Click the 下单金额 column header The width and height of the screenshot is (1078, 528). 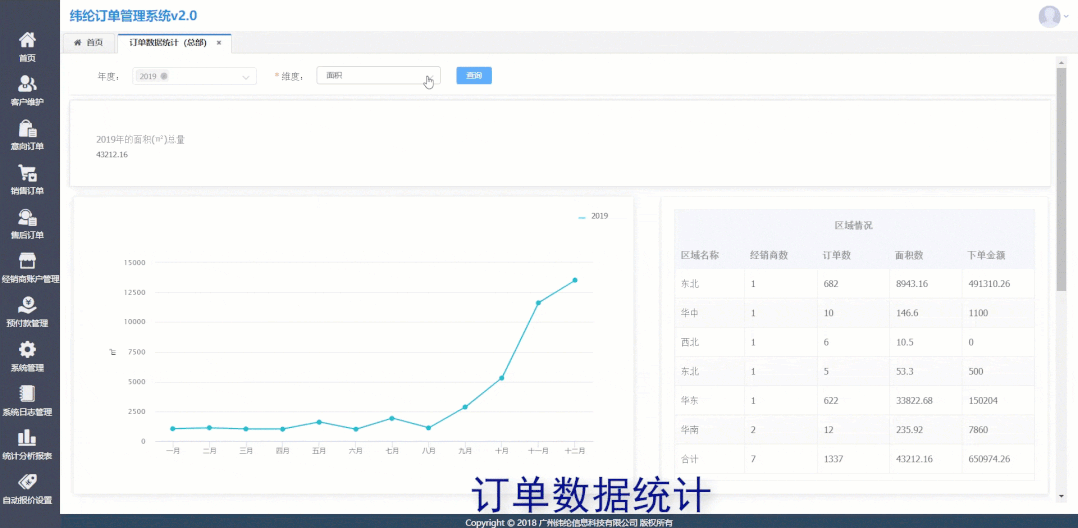click(987, 255)
